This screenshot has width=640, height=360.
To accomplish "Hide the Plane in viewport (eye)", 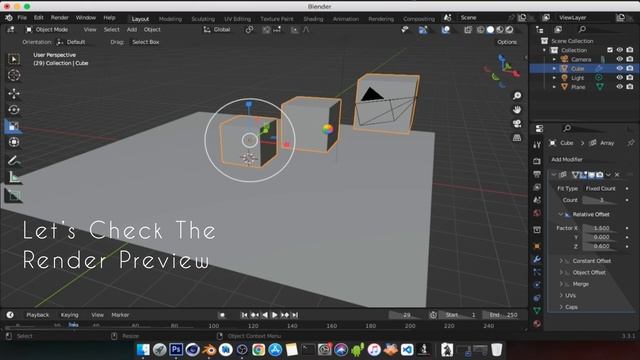I will 620,87.
